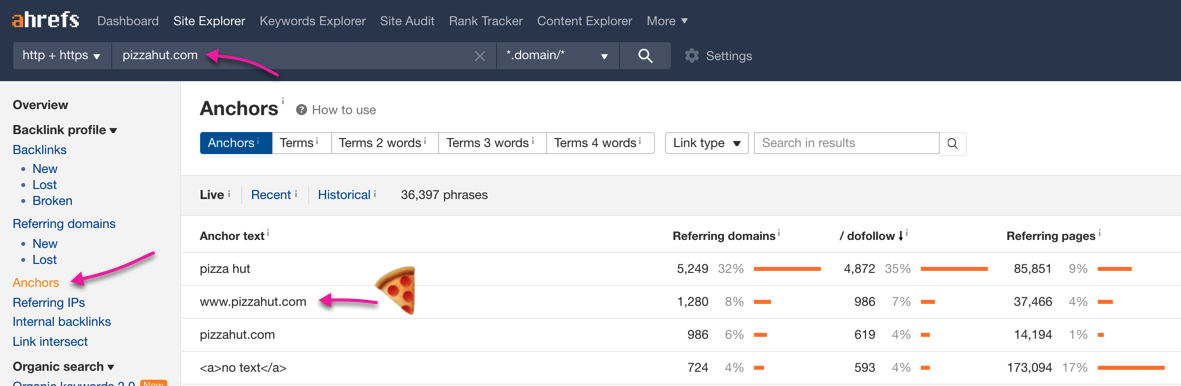
Task: Open the *.domain/* mode dropdown
Action: 558,56
